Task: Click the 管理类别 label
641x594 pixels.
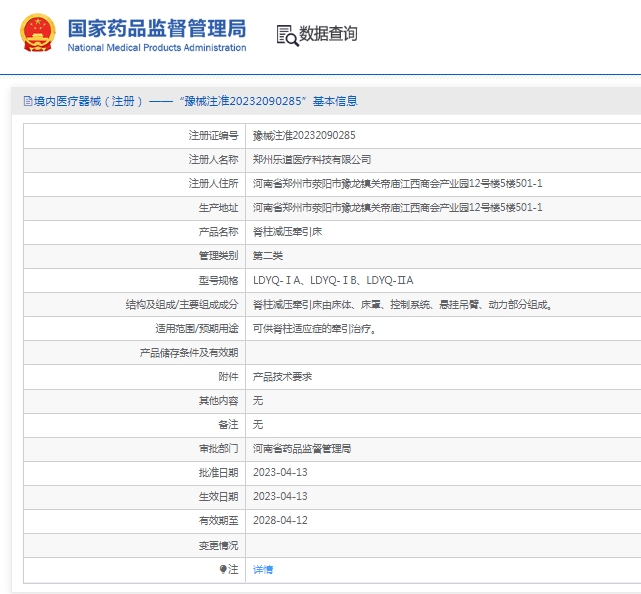Action: pyautogui.click(x=218, y=256)
